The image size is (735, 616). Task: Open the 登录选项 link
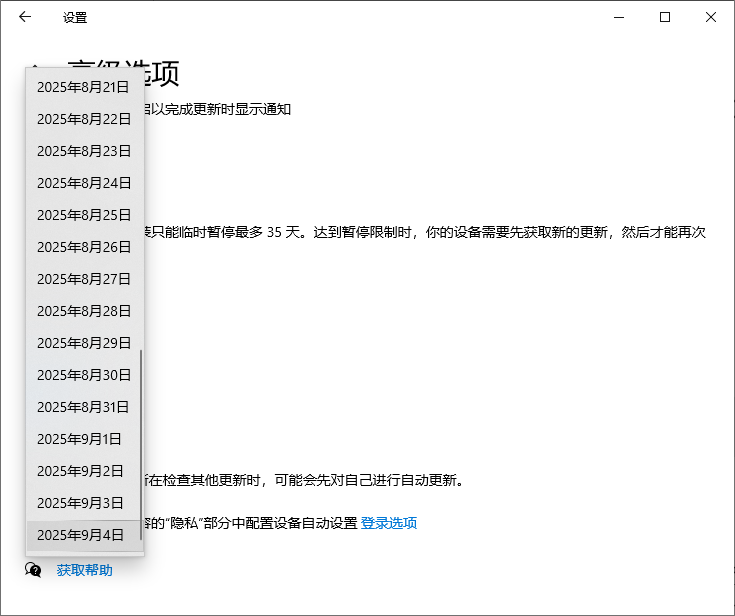tap(388, 523)
